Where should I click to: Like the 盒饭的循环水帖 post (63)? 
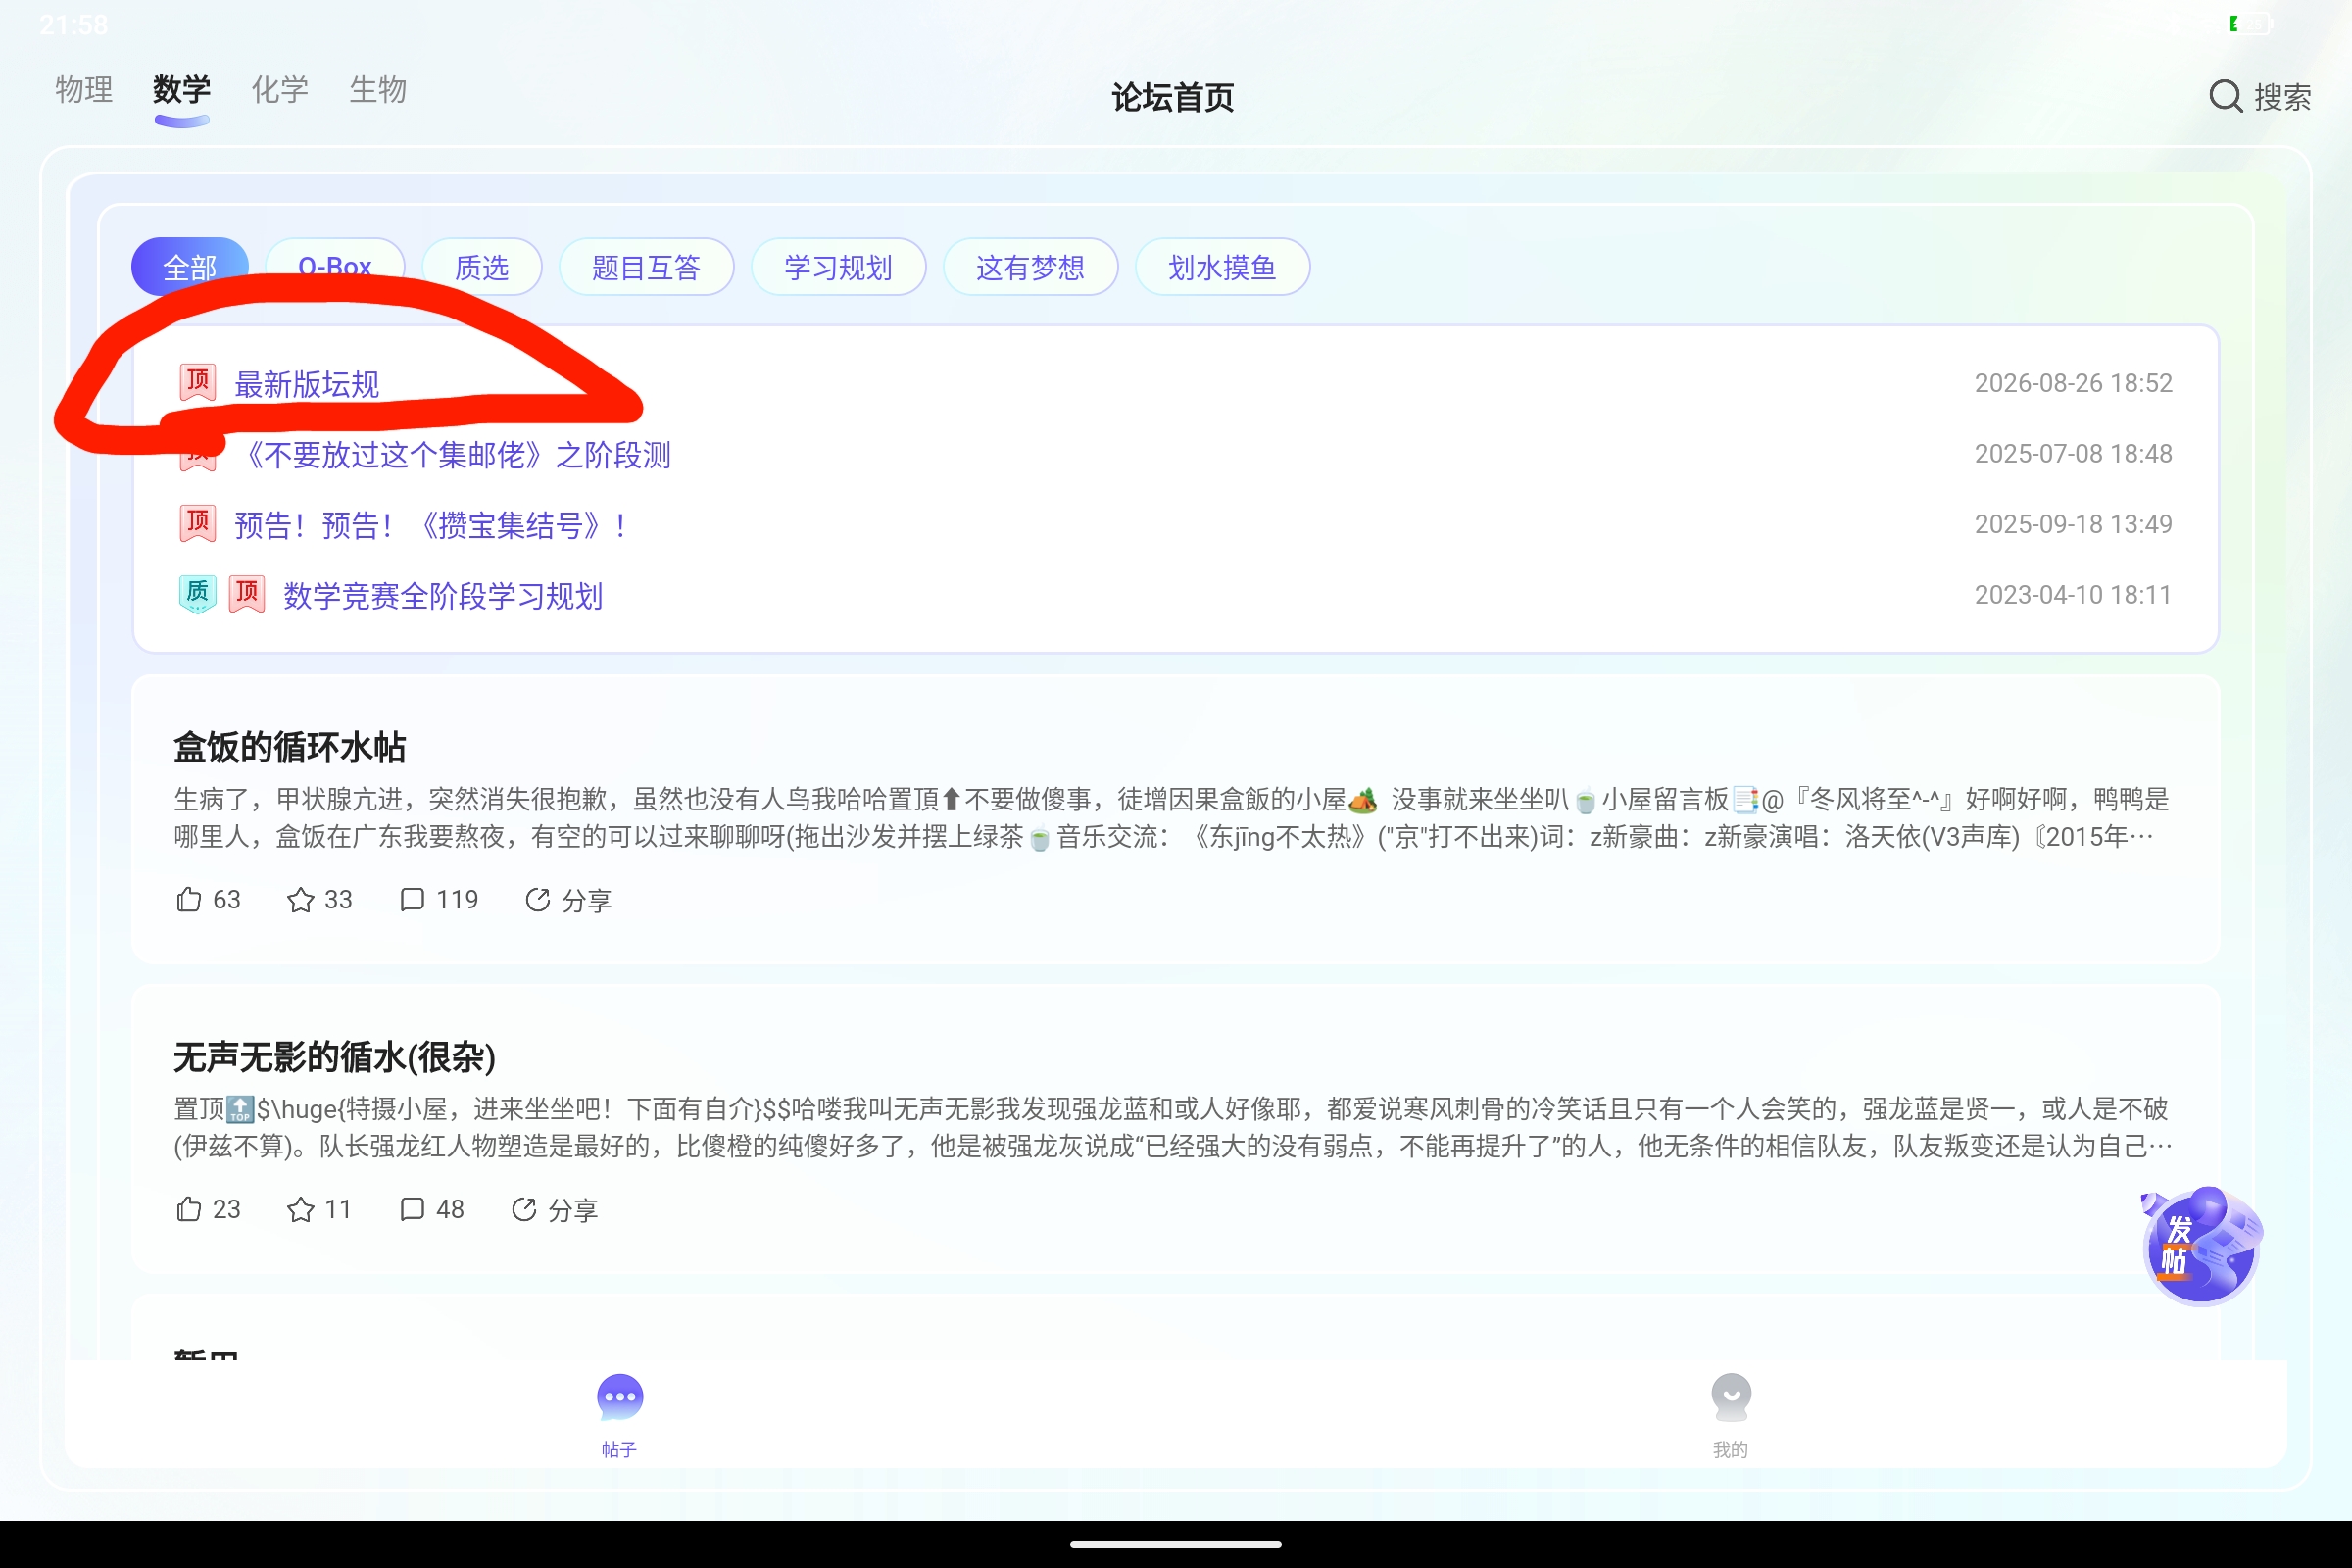pyautogui.click(x=208, y=899)
